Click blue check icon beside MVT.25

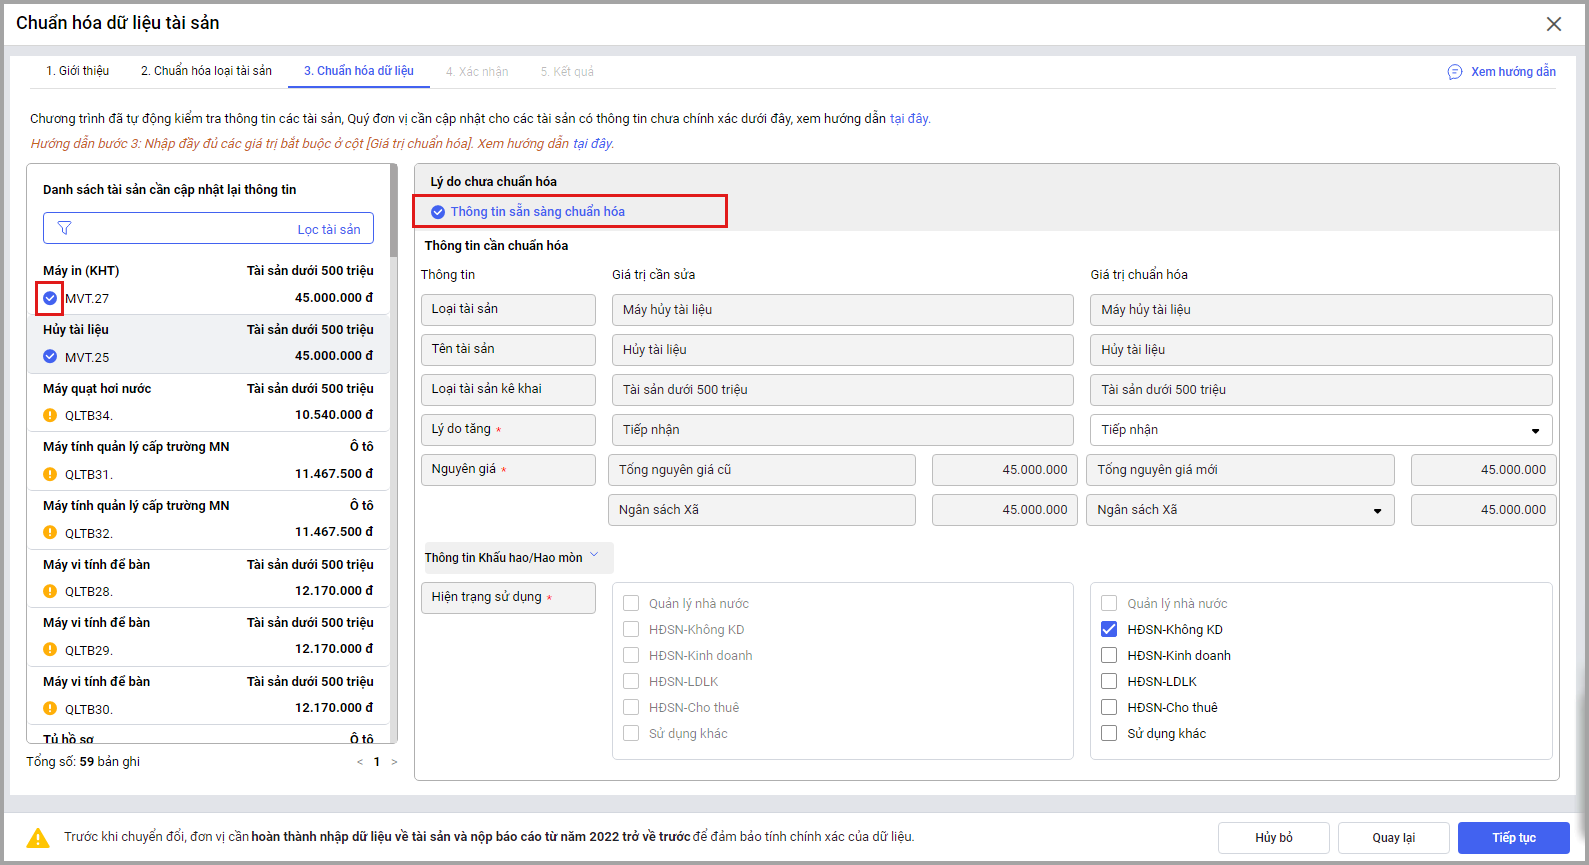50,357
